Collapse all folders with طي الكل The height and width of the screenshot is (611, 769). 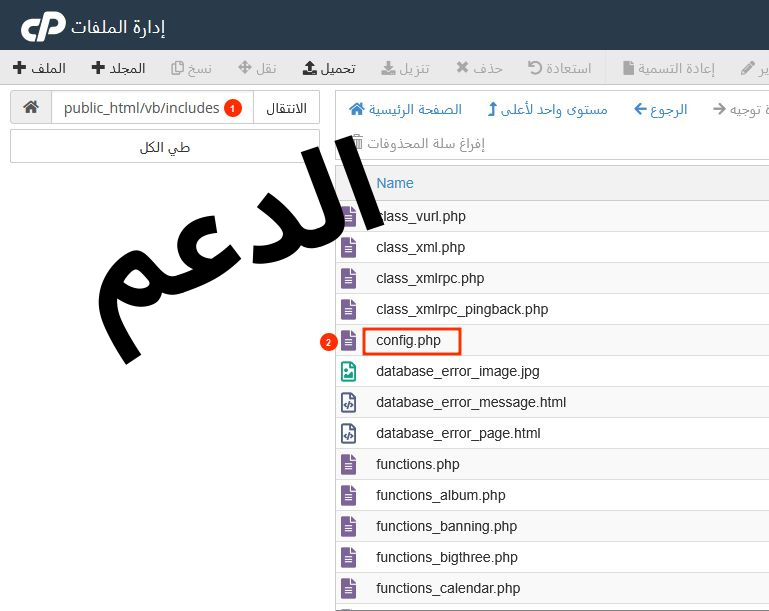coord(165,147)
